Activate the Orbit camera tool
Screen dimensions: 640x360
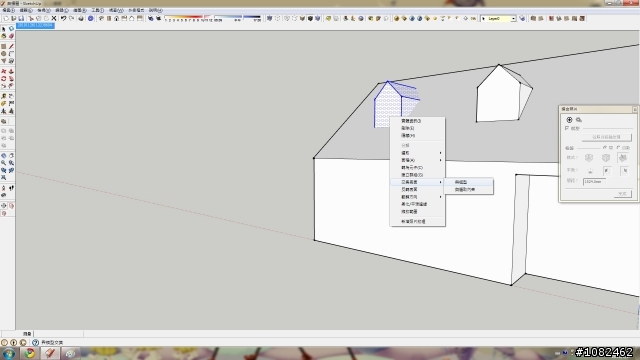4,156
